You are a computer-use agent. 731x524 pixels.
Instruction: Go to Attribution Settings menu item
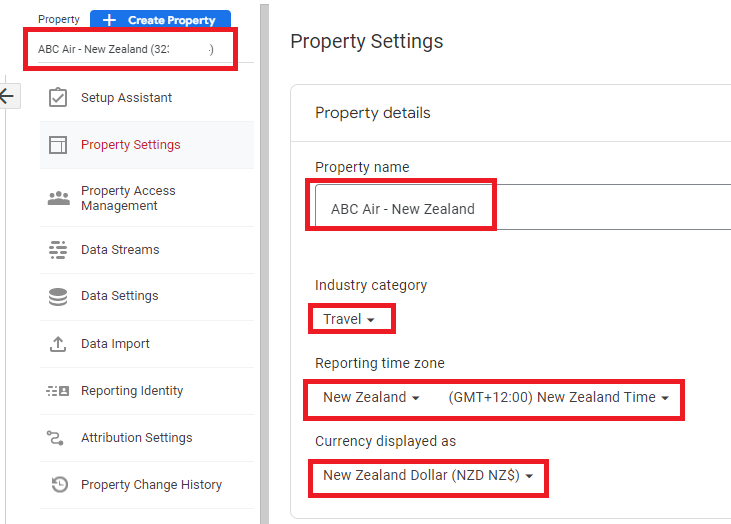point(136,438)
